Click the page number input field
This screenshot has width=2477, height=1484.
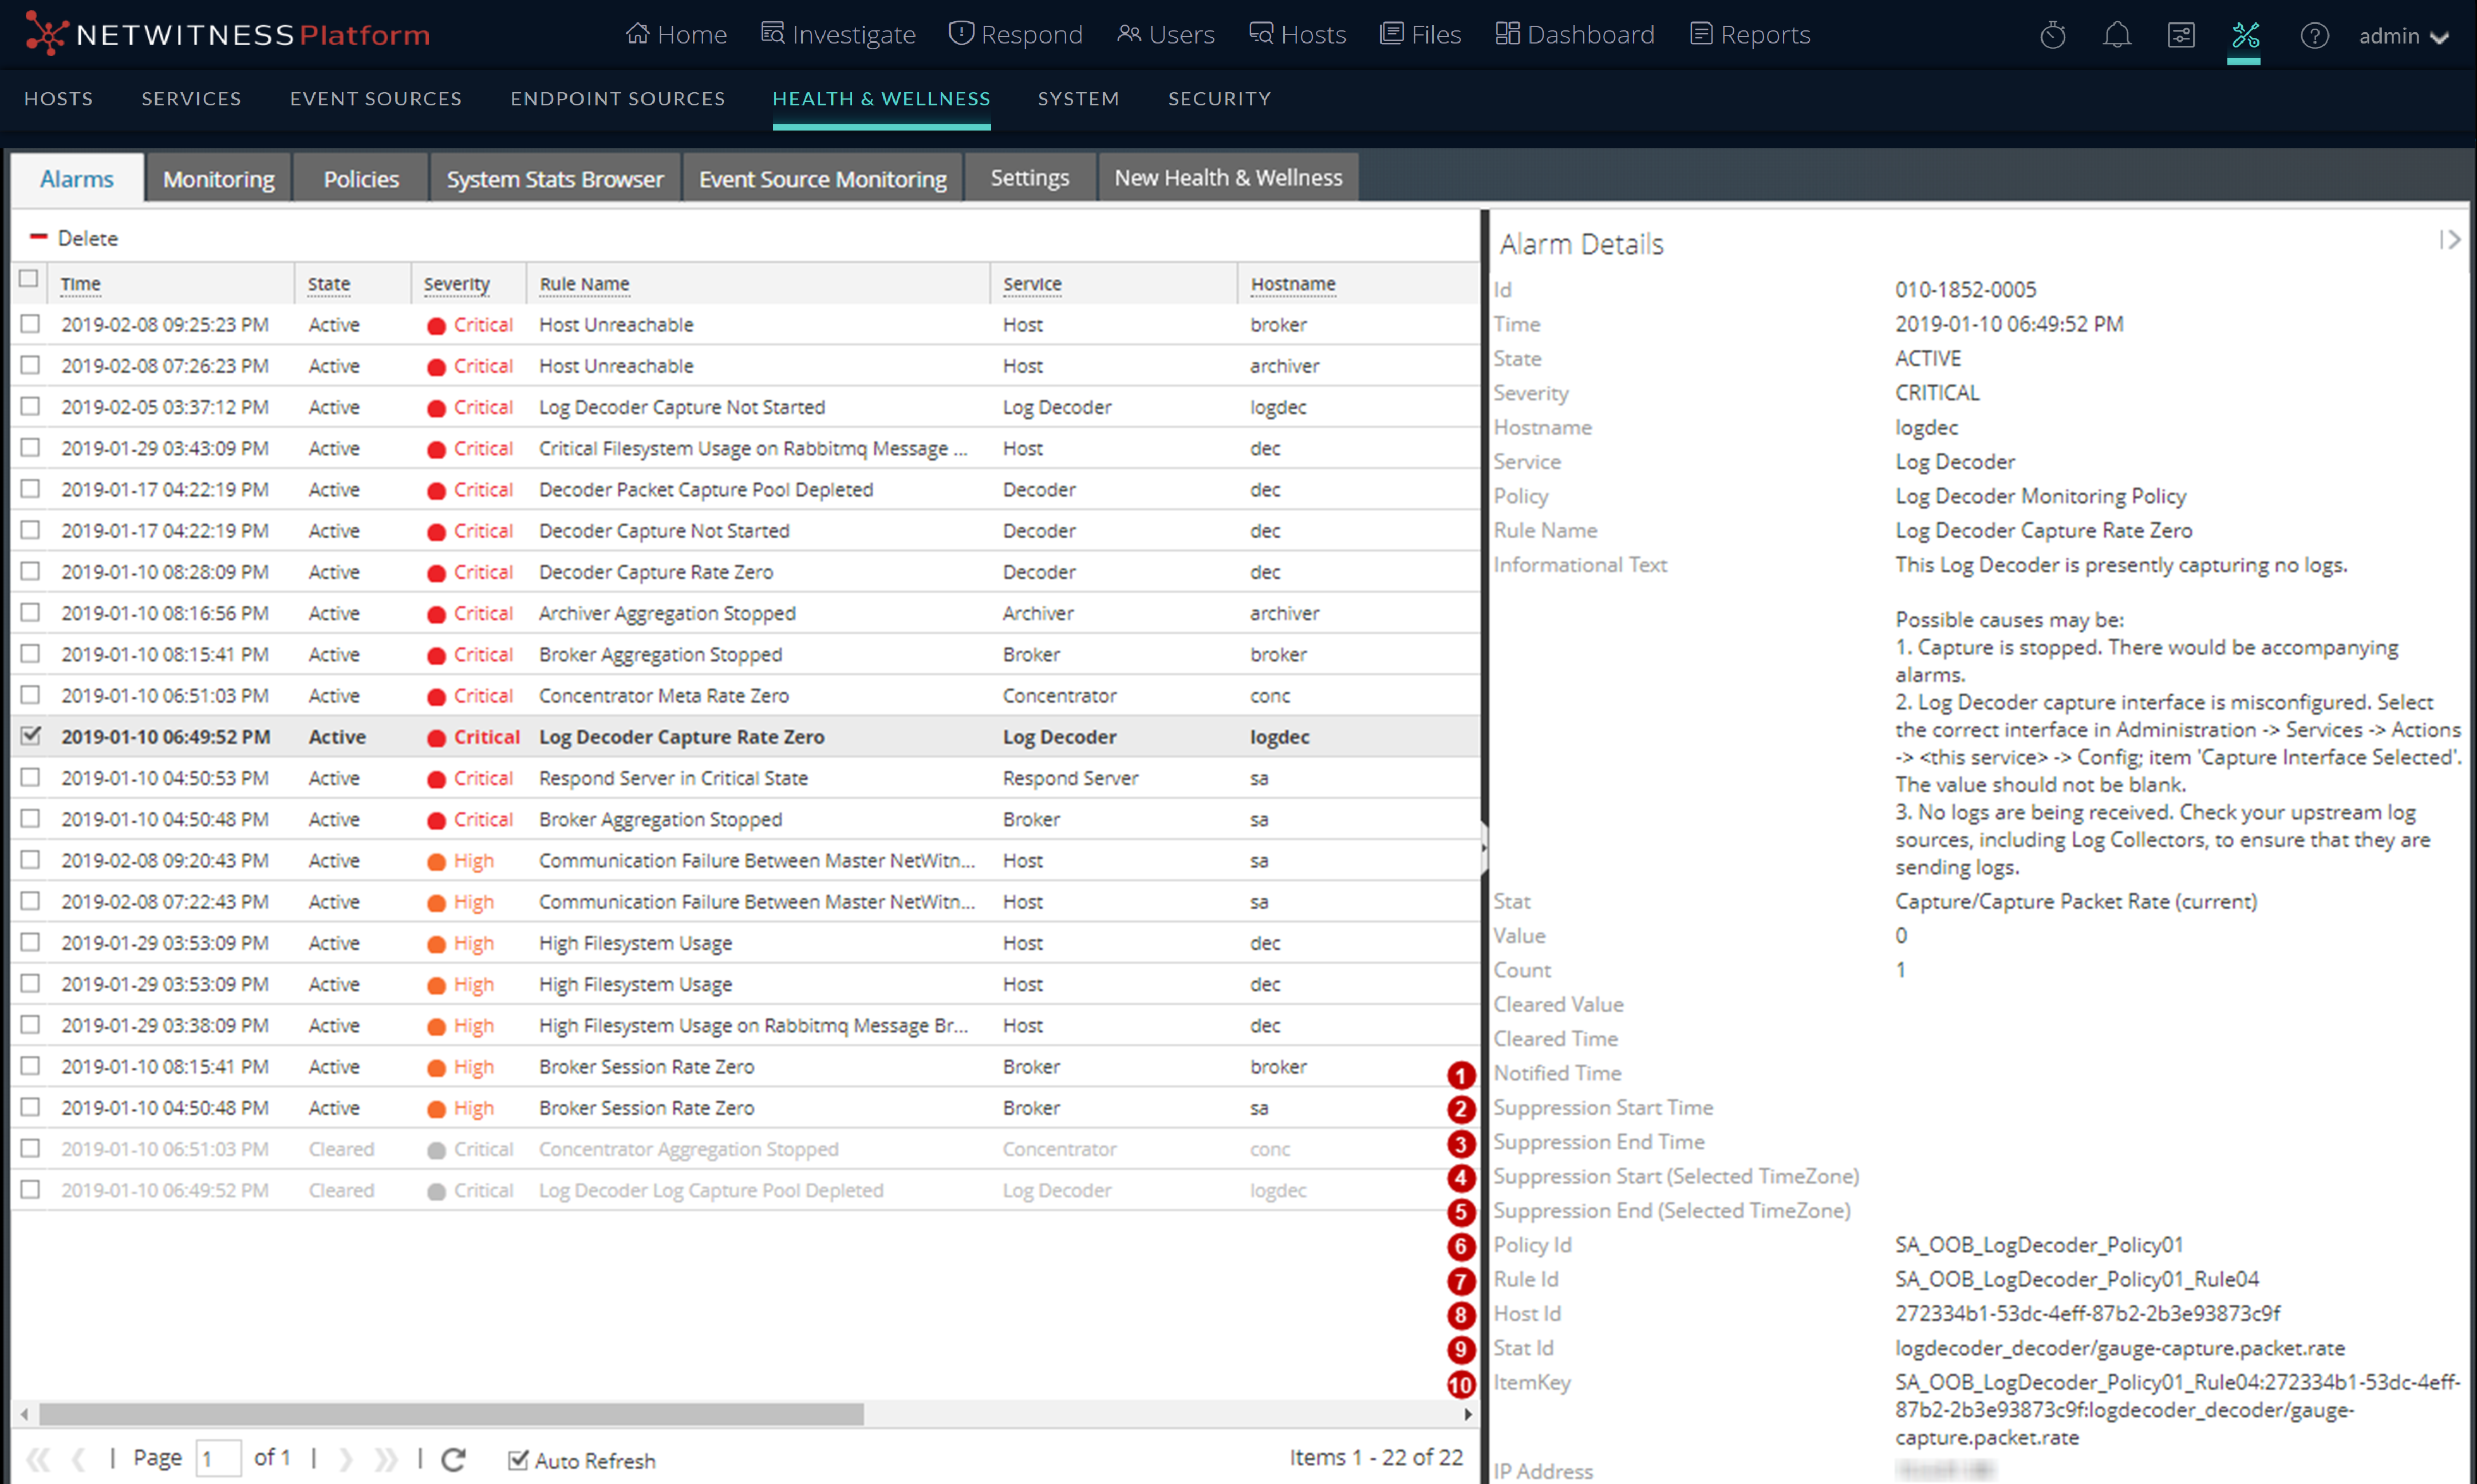pos(218,1459)
